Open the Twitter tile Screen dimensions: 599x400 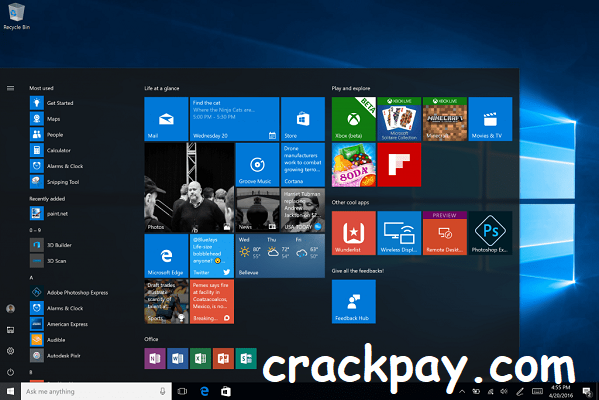pos(212,256)
